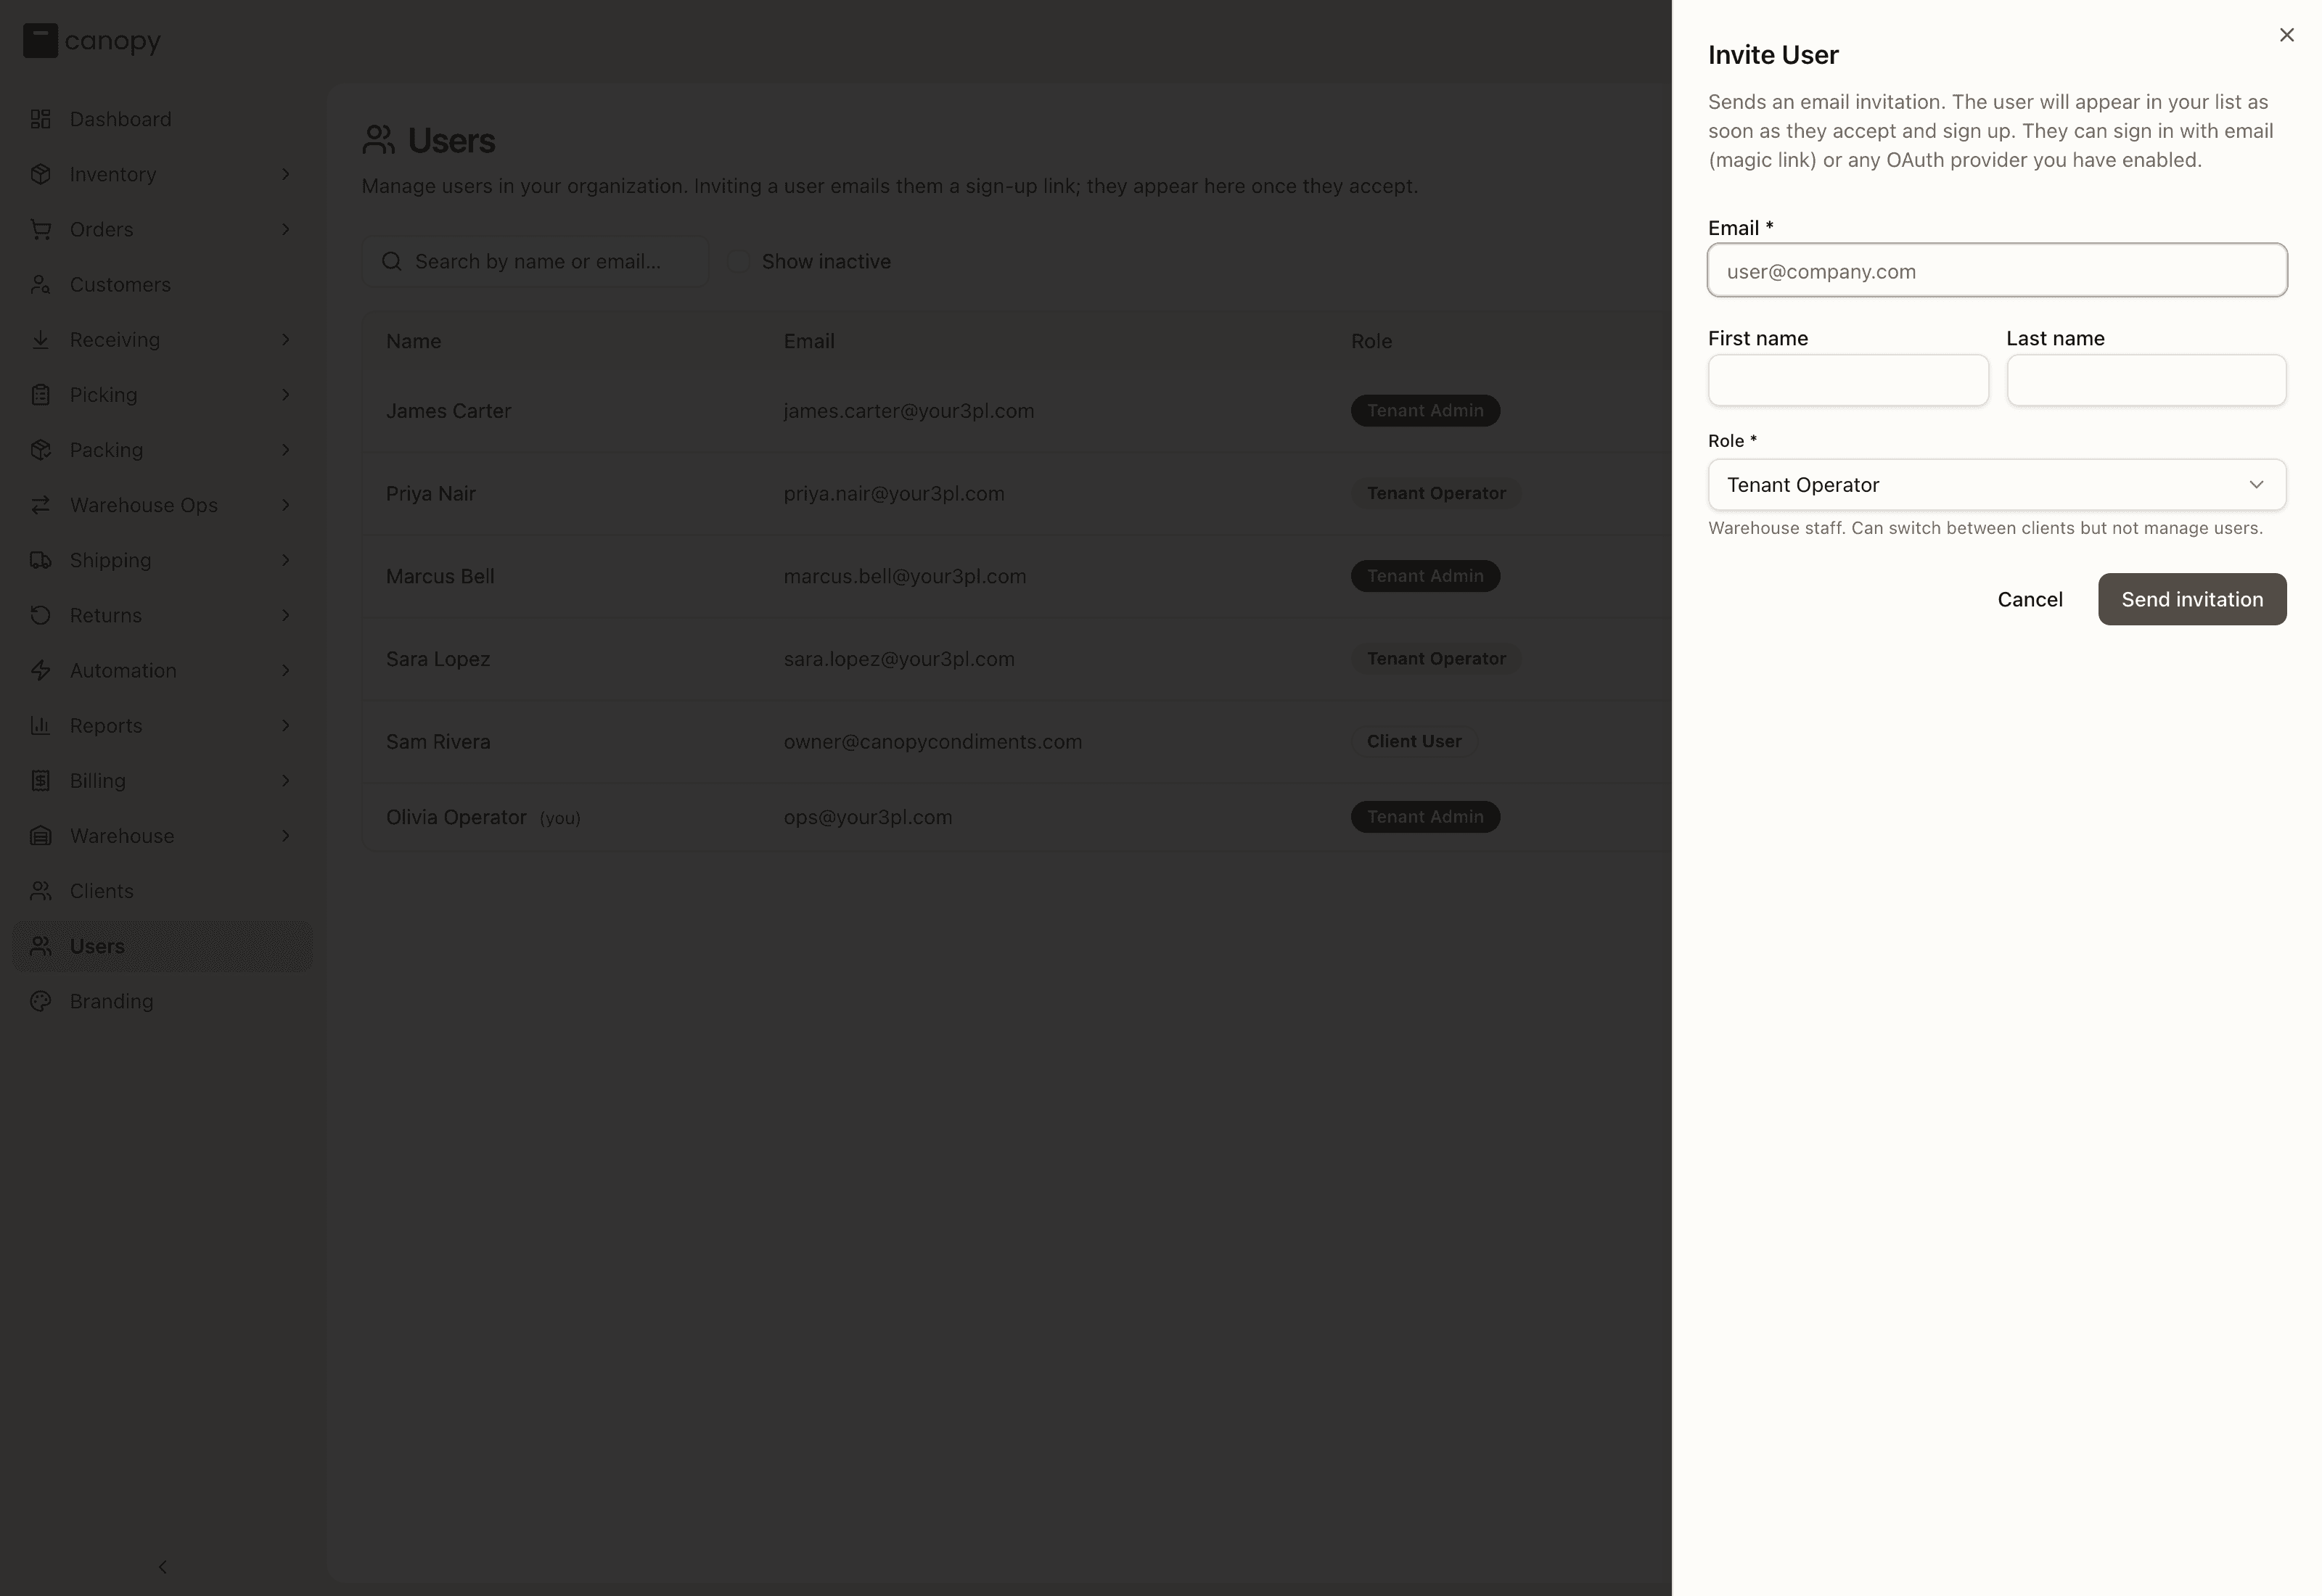Open the Branding page
Image resolution: width=2322 pixels, height=1596 pixels.
tap(162, 1001)
